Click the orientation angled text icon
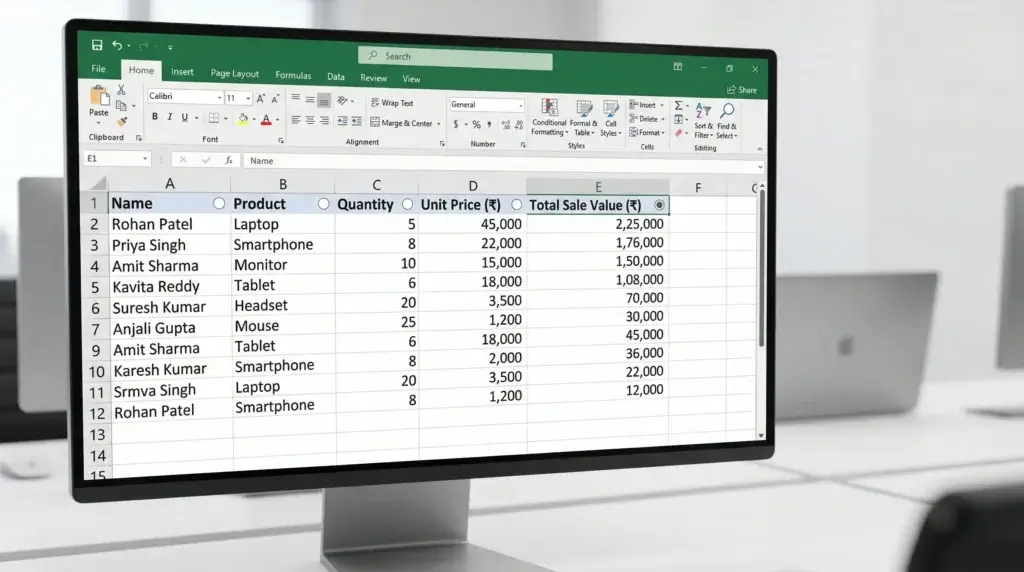Viewport: 1024px width, 572px height. 342,101
